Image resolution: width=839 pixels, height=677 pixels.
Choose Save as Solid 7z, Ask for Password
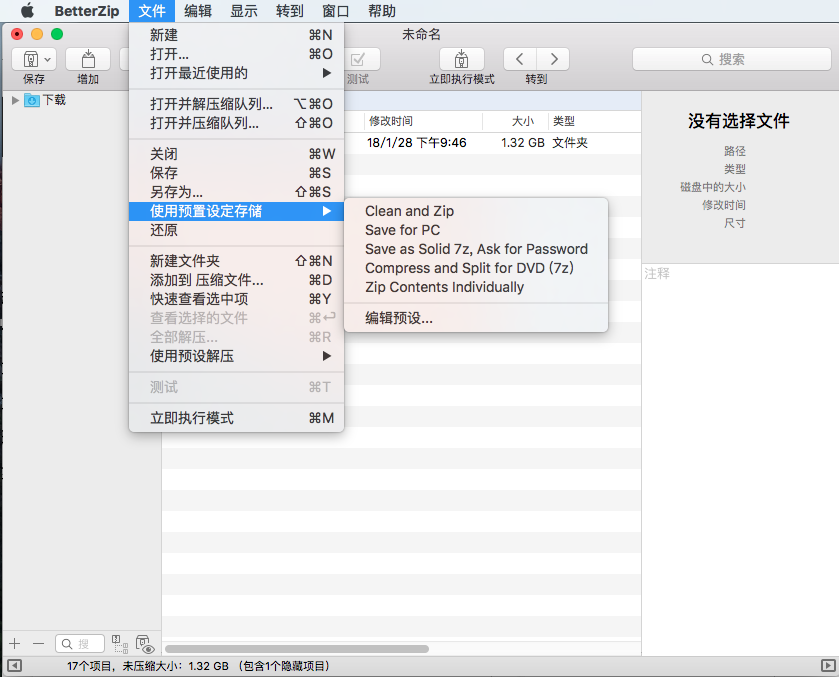(x=476, y=249)
